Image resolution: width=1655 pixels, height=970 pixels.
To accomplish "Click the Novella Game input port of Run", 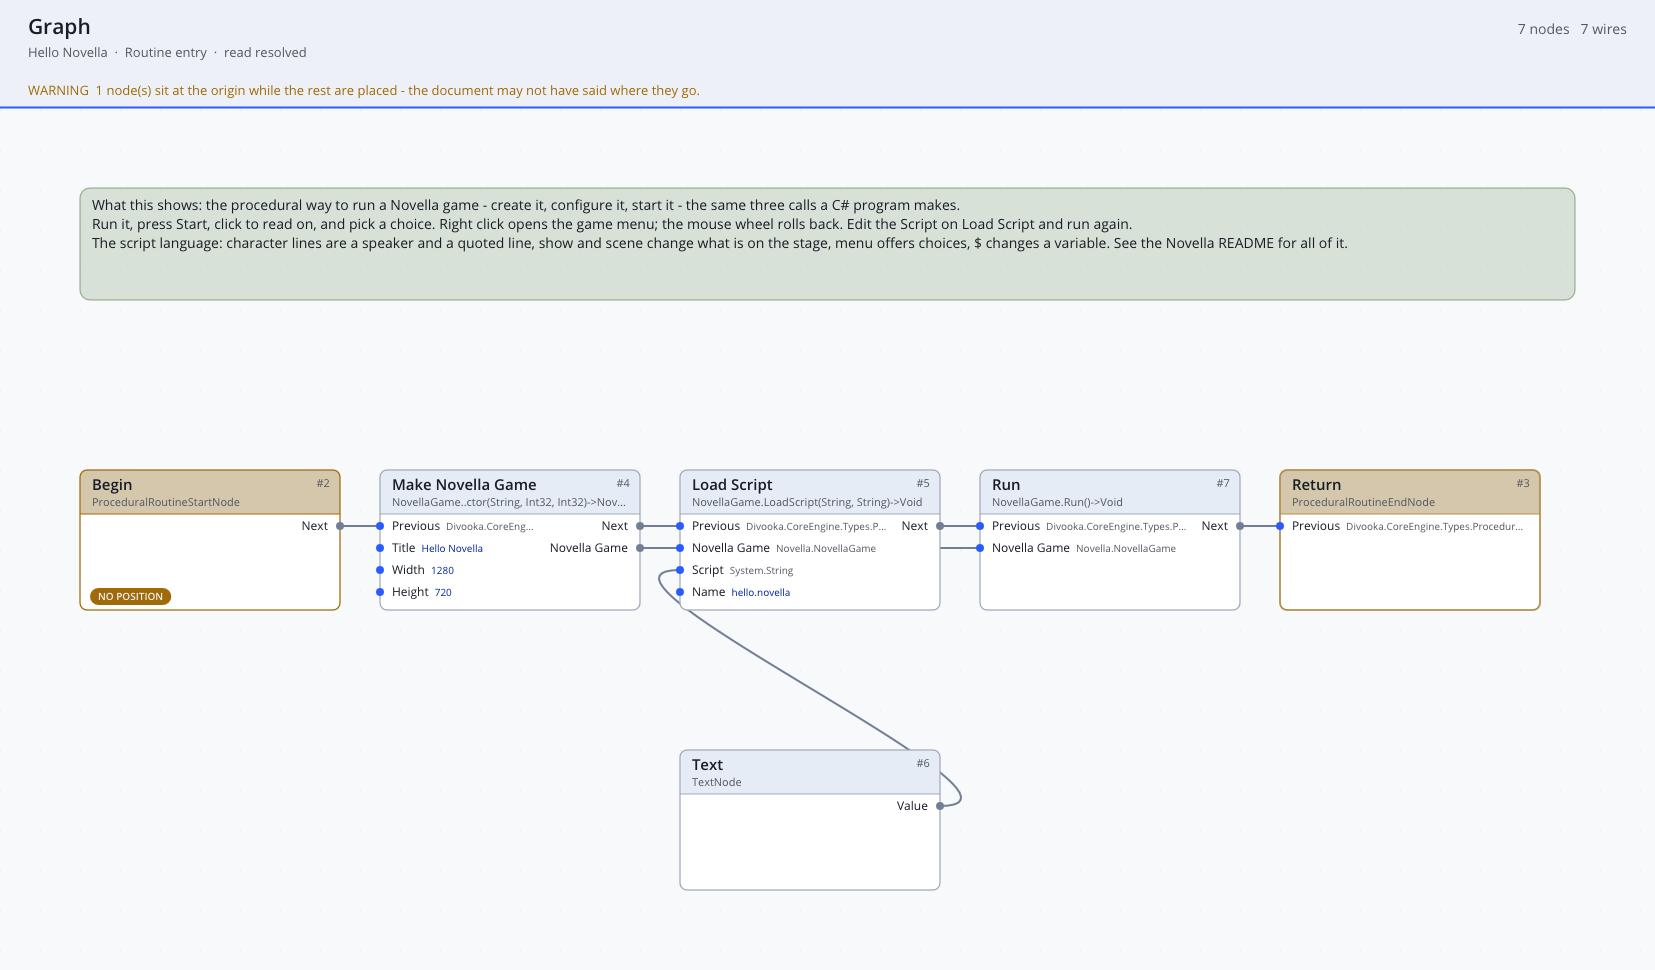I will coord(980,548).
